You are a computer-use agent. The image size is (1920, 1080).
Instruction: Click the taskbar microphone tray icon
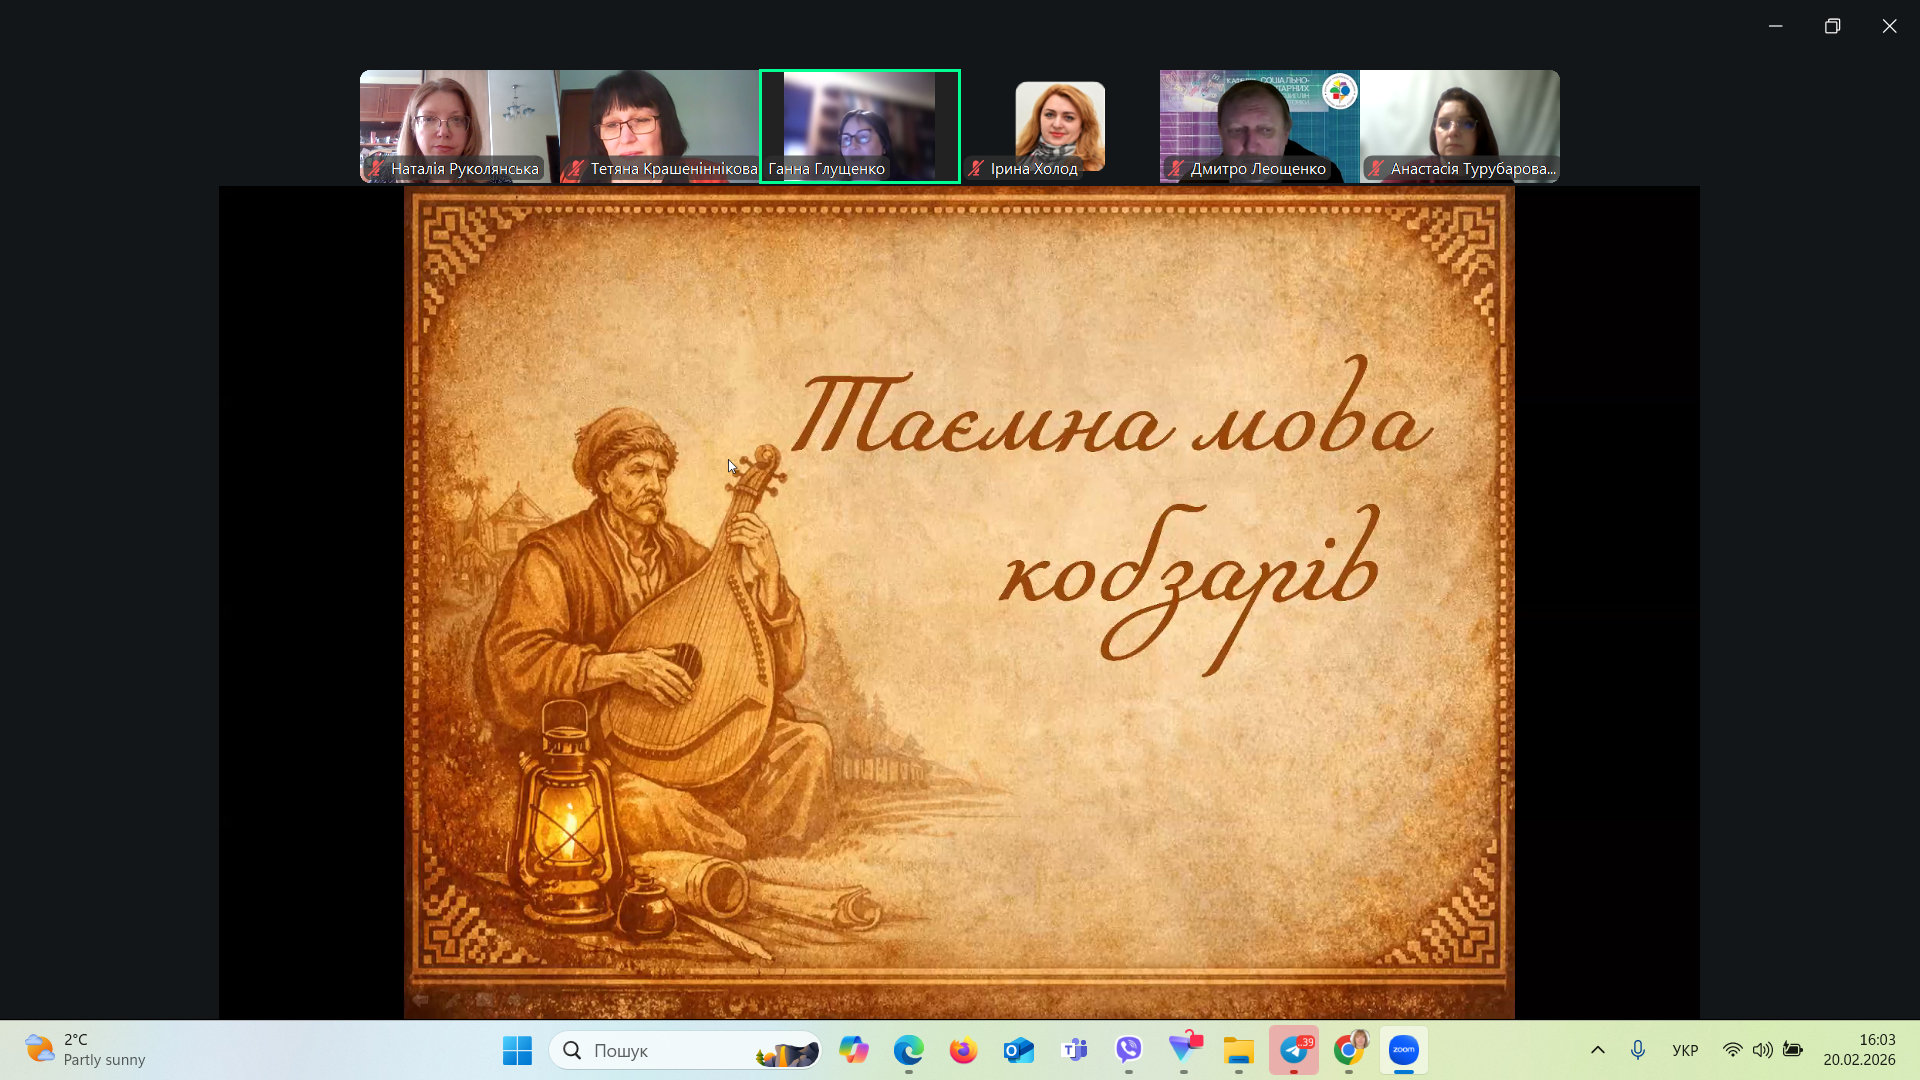point(1638,1050)
